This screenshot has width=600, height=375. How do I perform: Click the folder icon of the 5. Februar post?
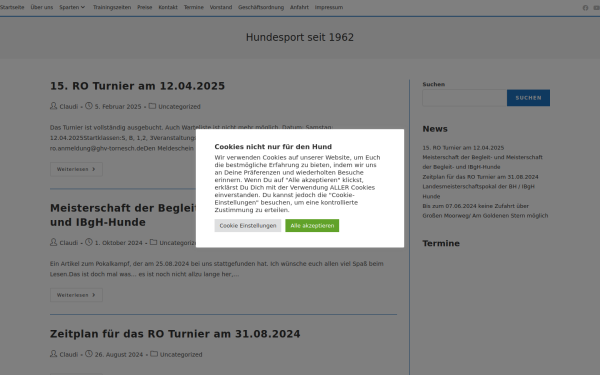tap(152, 106)
